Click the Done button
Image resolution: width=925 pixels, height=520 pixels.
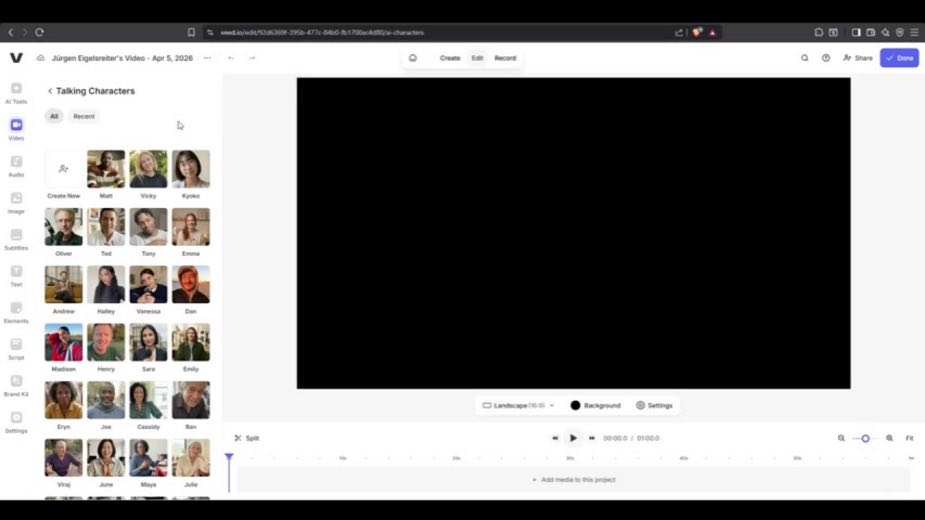pyautogui.click(x=899, y=58)
